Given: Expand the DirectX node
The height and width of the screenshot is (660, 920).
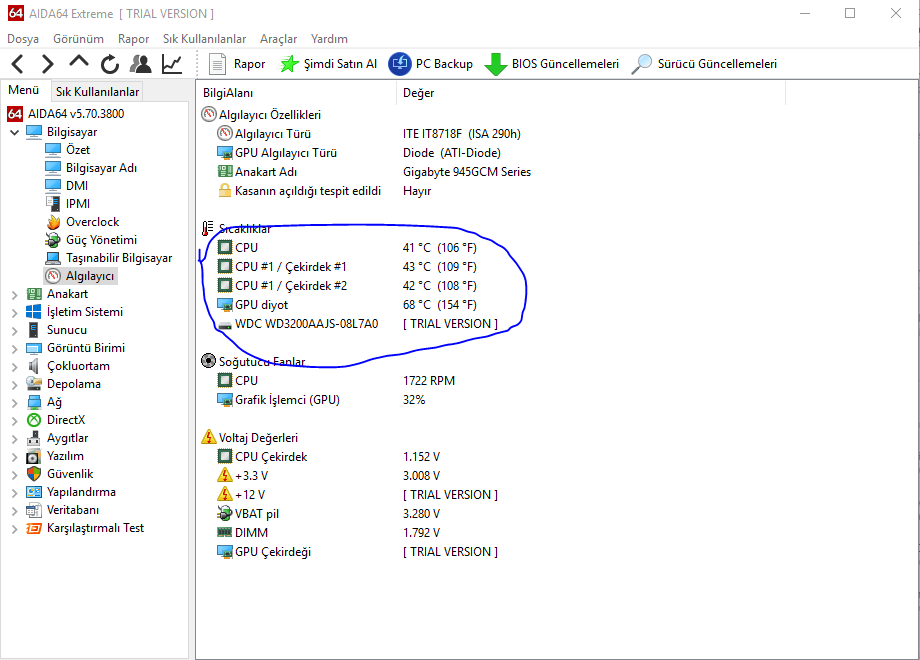Looking at the screenshot, I should click(x=15, y=421).
